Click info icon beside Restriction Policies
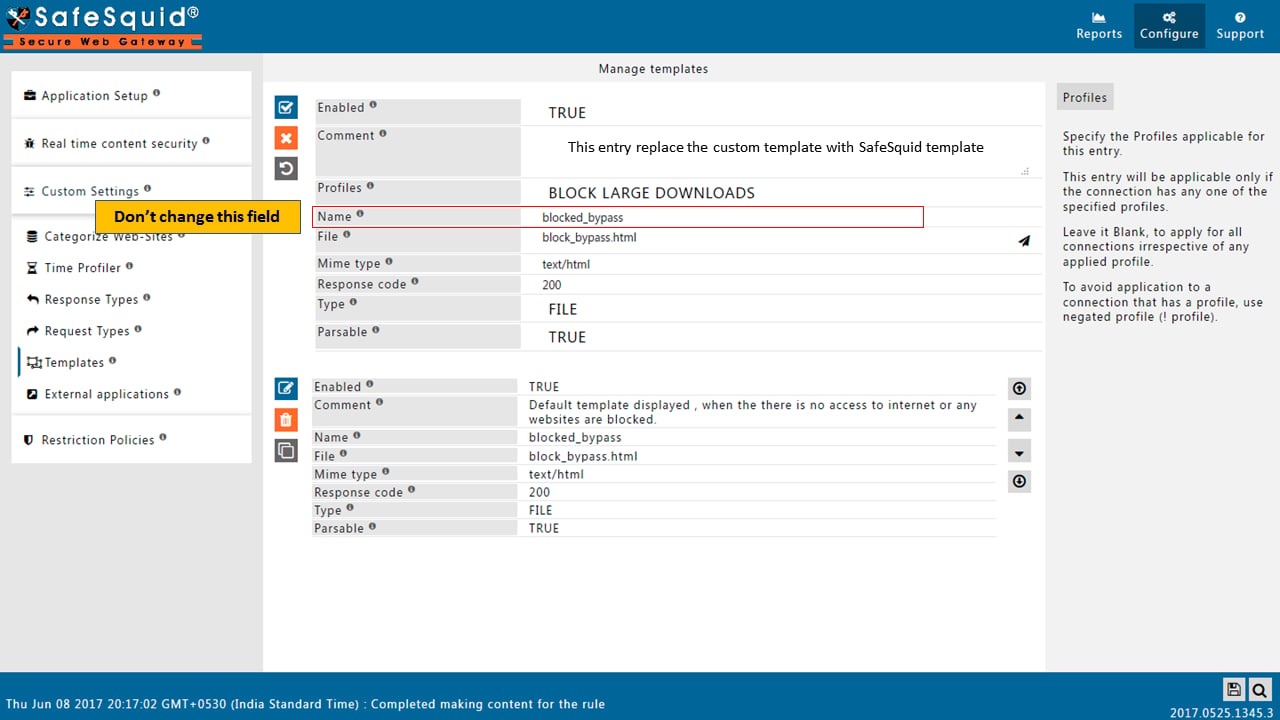 pos(163,437)
